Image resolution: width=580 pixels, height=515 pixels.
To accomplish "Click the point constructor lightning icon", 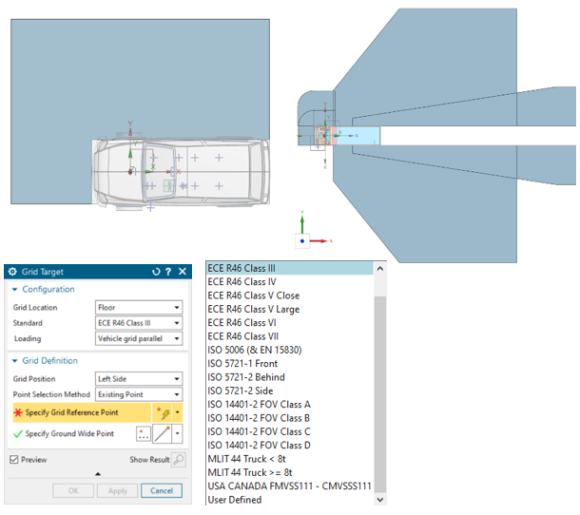I will coord(163,413).
